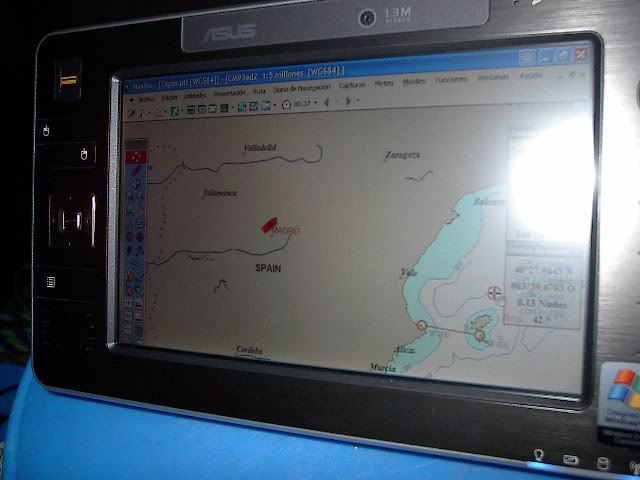The image size is (640, 480).
Task: Click the clock timer icon in toolbar
Action: [x=285, y=104]
